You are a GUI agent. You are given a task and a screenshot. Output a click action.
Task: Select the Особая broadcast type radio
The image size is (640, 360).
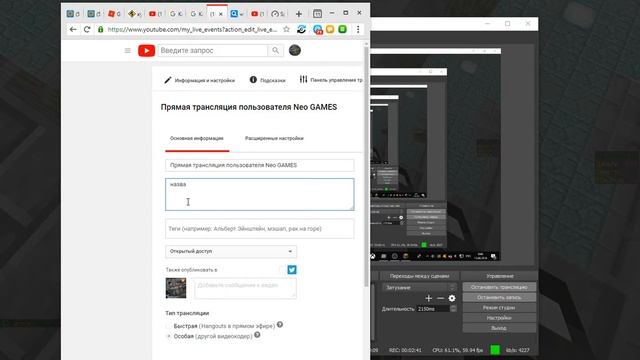(169, 336)
